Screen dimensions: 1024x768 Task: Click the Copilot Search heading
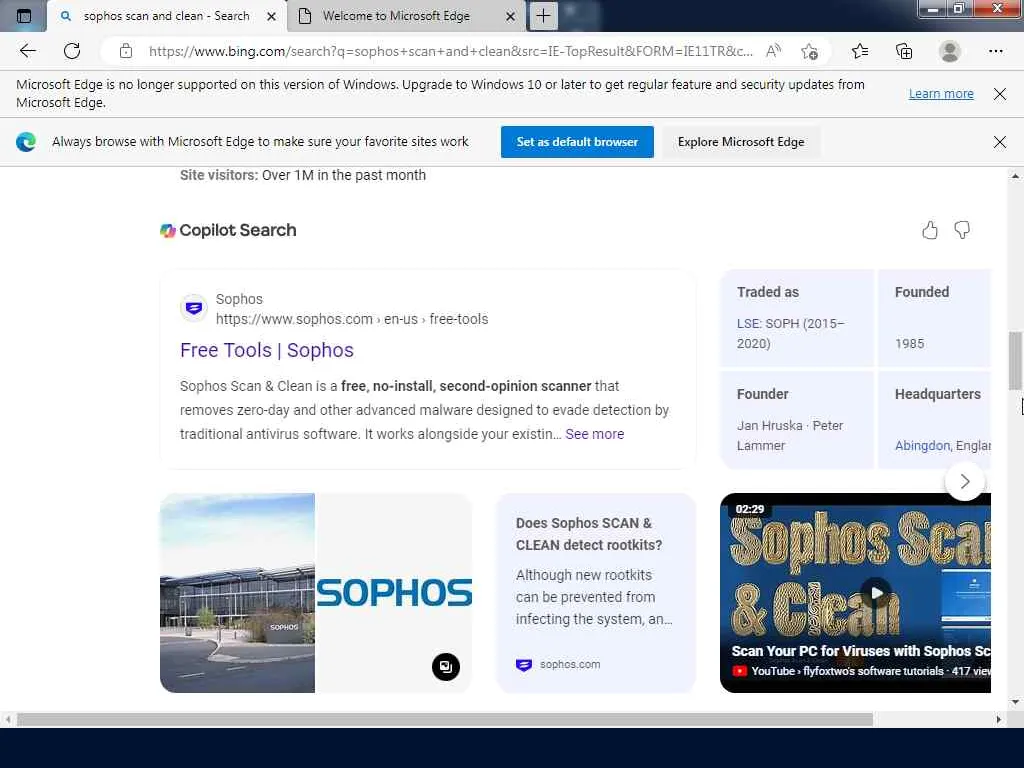pos(238,231)
